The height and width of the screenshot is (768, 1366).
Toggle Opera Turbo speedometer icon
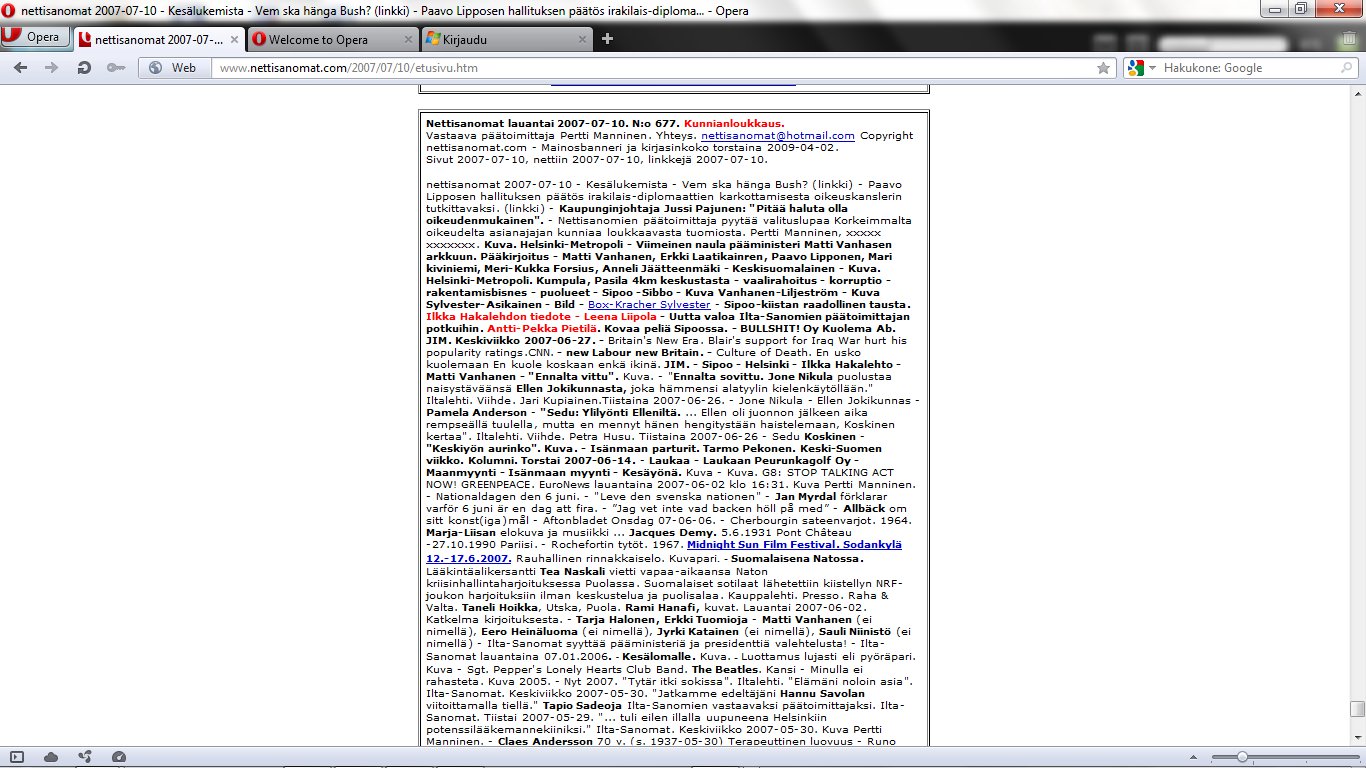[119, 757]
